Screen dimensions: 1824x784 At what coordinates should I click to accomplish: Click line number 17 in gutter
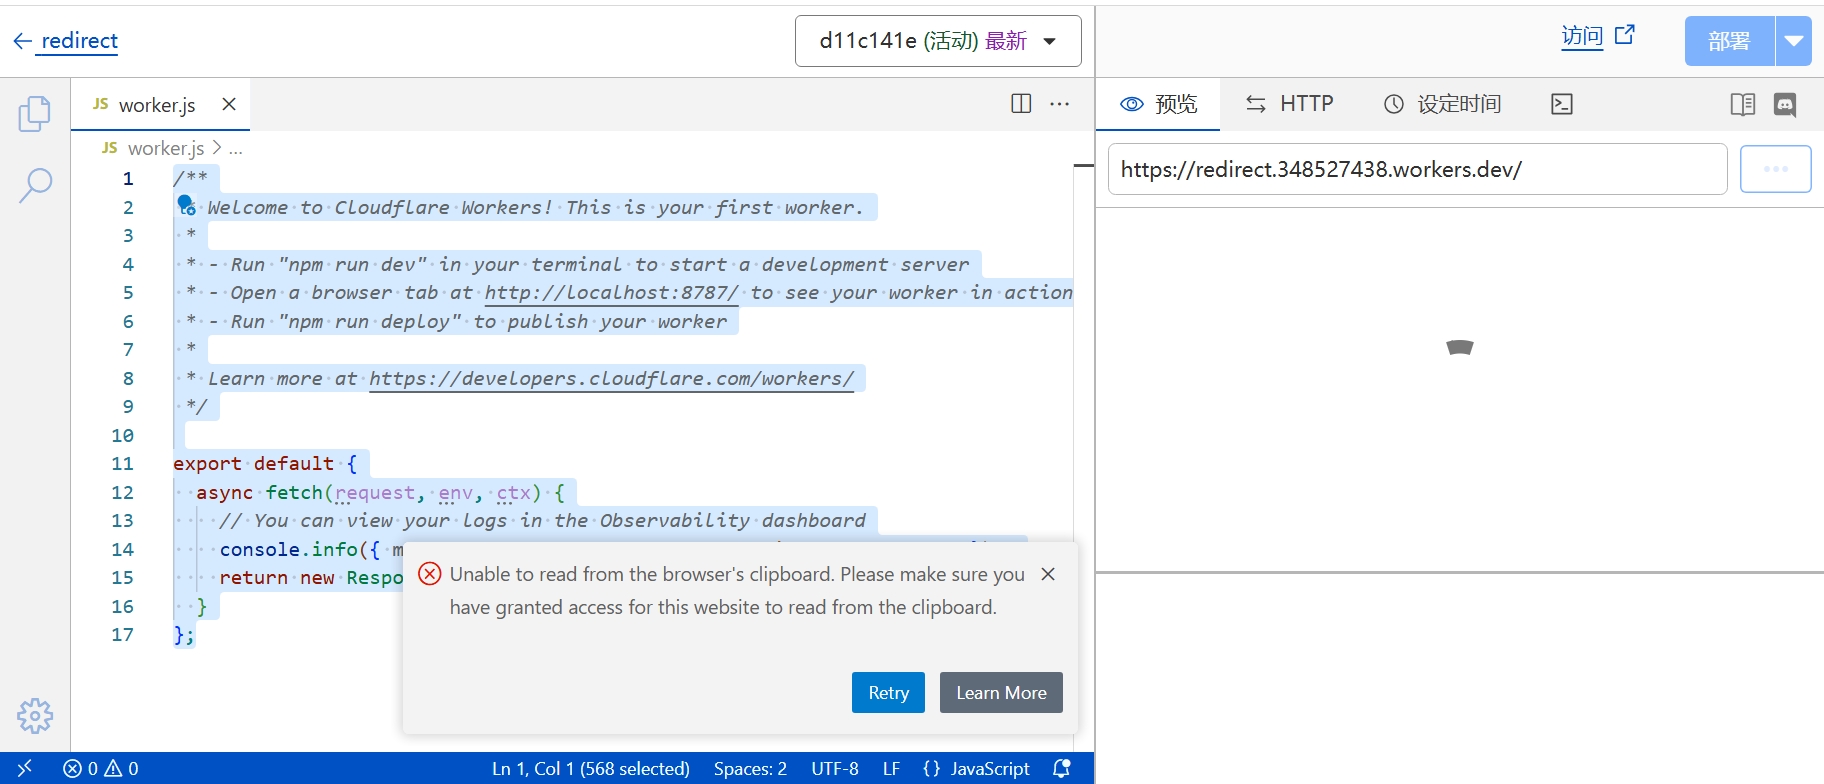point(122,635)
